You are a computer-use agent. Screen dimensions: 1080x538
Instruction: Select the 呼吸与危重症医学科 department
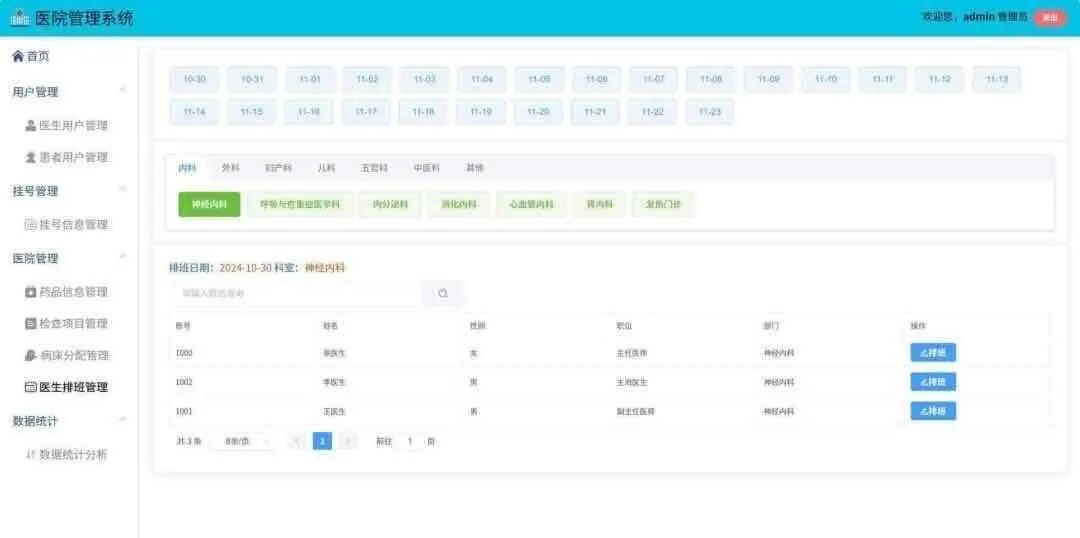pyautogui.click(x=300, y=205)
